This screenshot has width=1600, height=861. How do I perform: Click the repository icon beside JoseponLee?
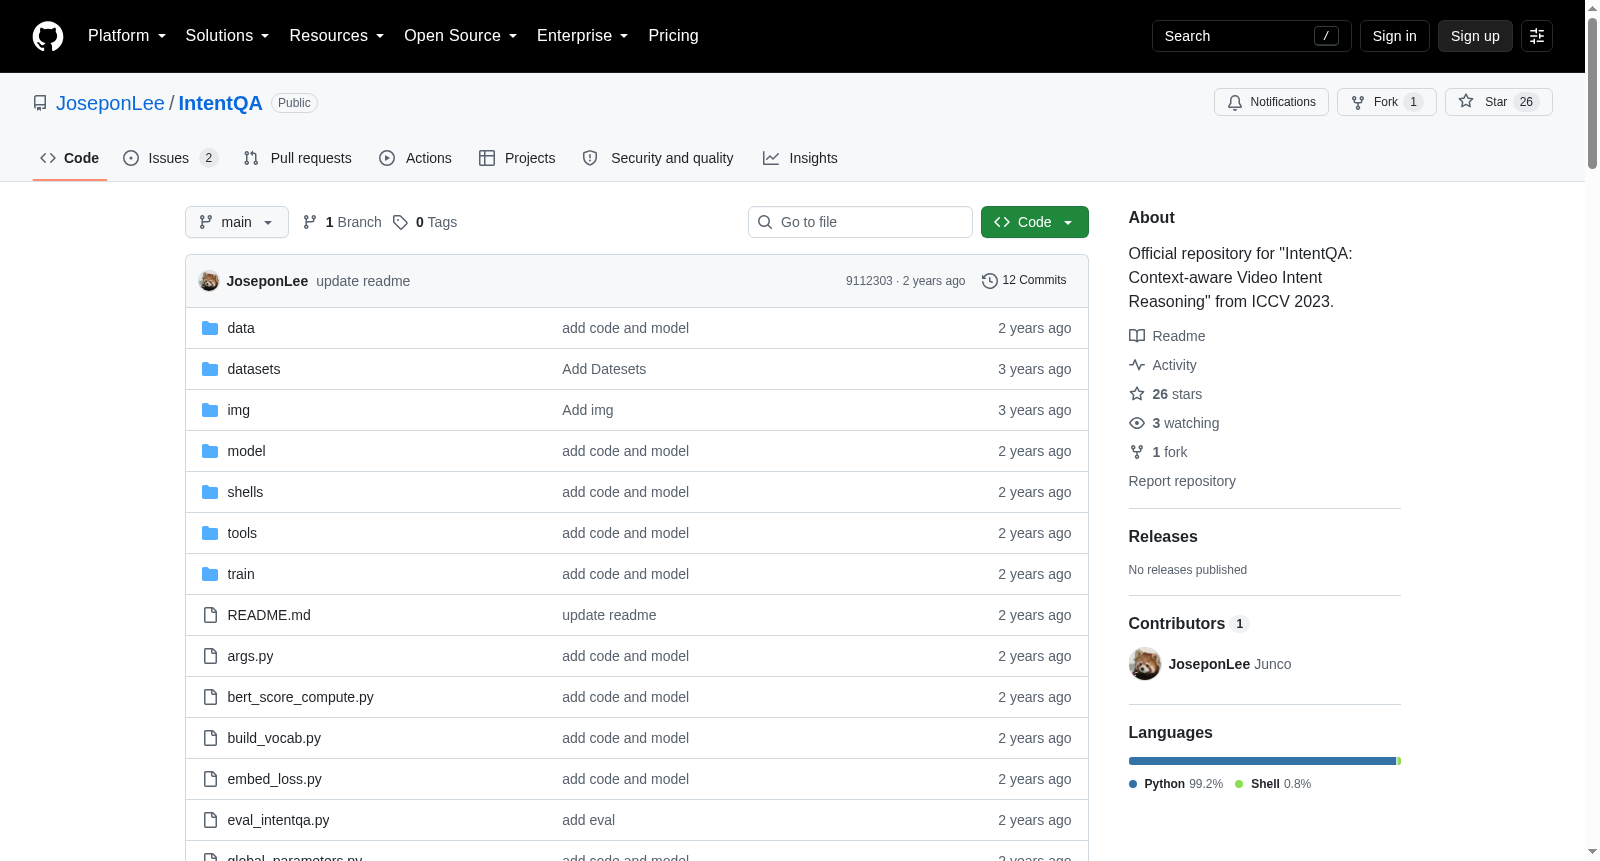pyautogui.click(x=40, y=103)
